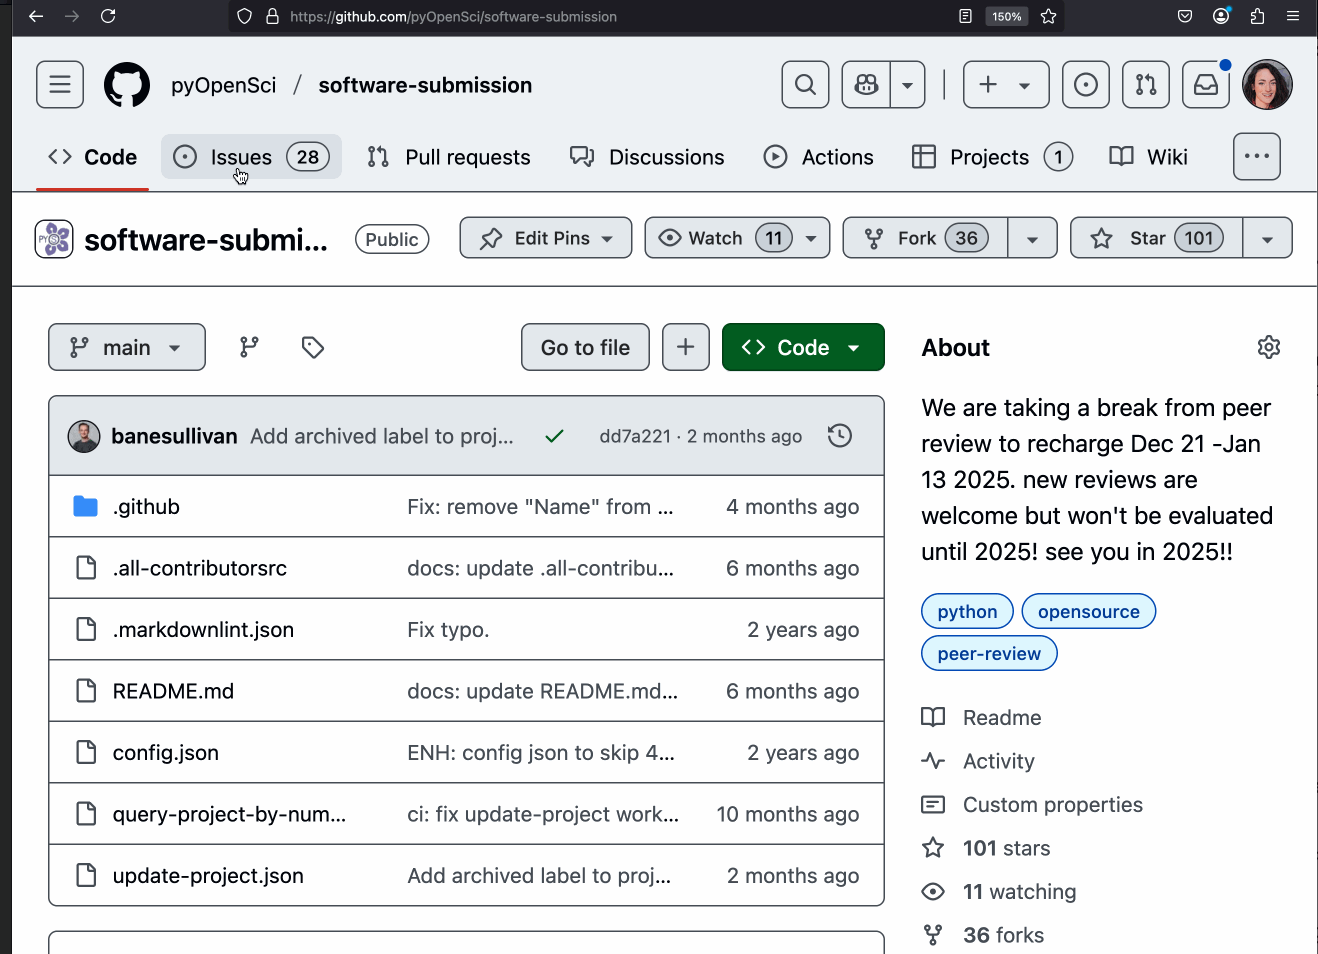Open the README.md file
The height and width of the screenshot is (954, 1318).
point(173,691)
